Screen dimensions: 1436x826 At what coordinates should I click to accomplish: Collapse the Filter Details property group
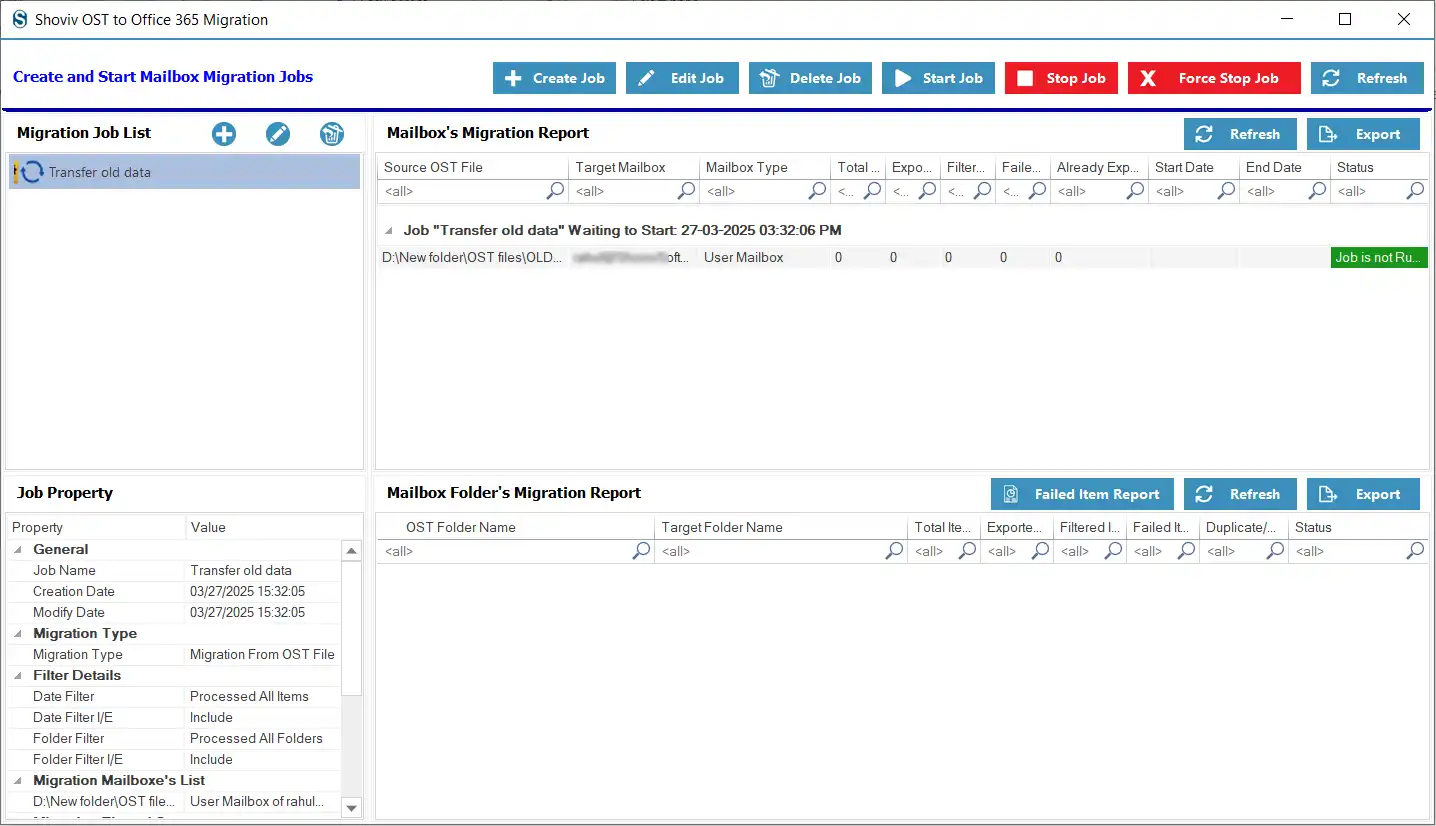pos(17,675)
